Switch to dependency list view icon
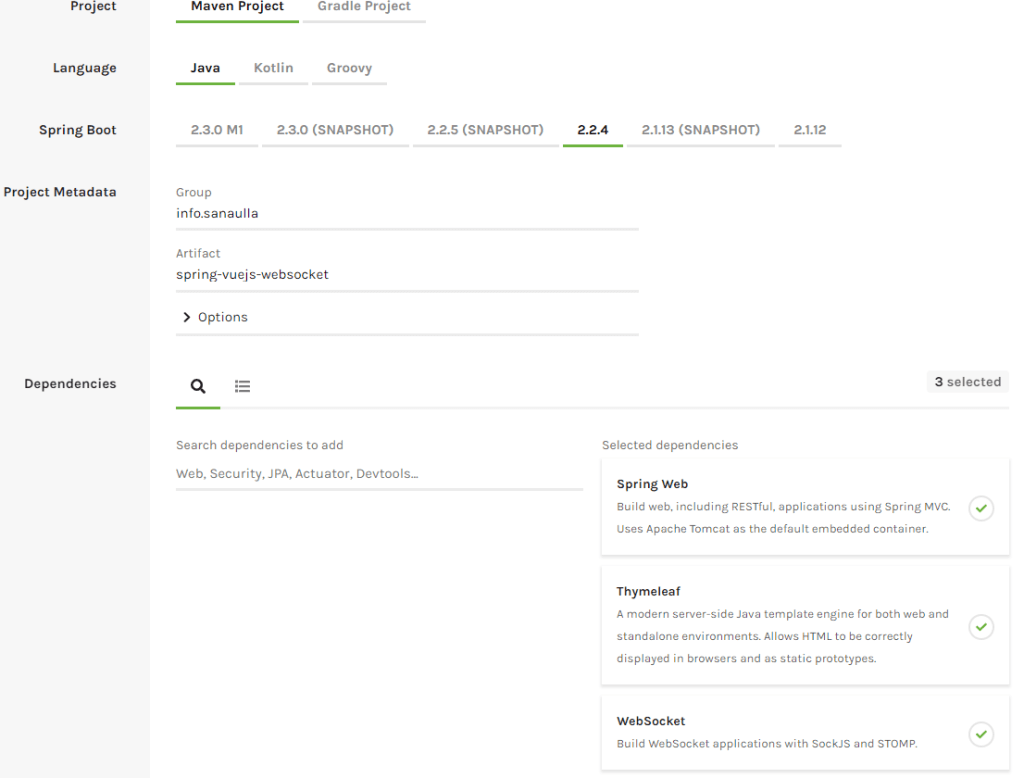The image size is (1024, 778). point(242,386)
